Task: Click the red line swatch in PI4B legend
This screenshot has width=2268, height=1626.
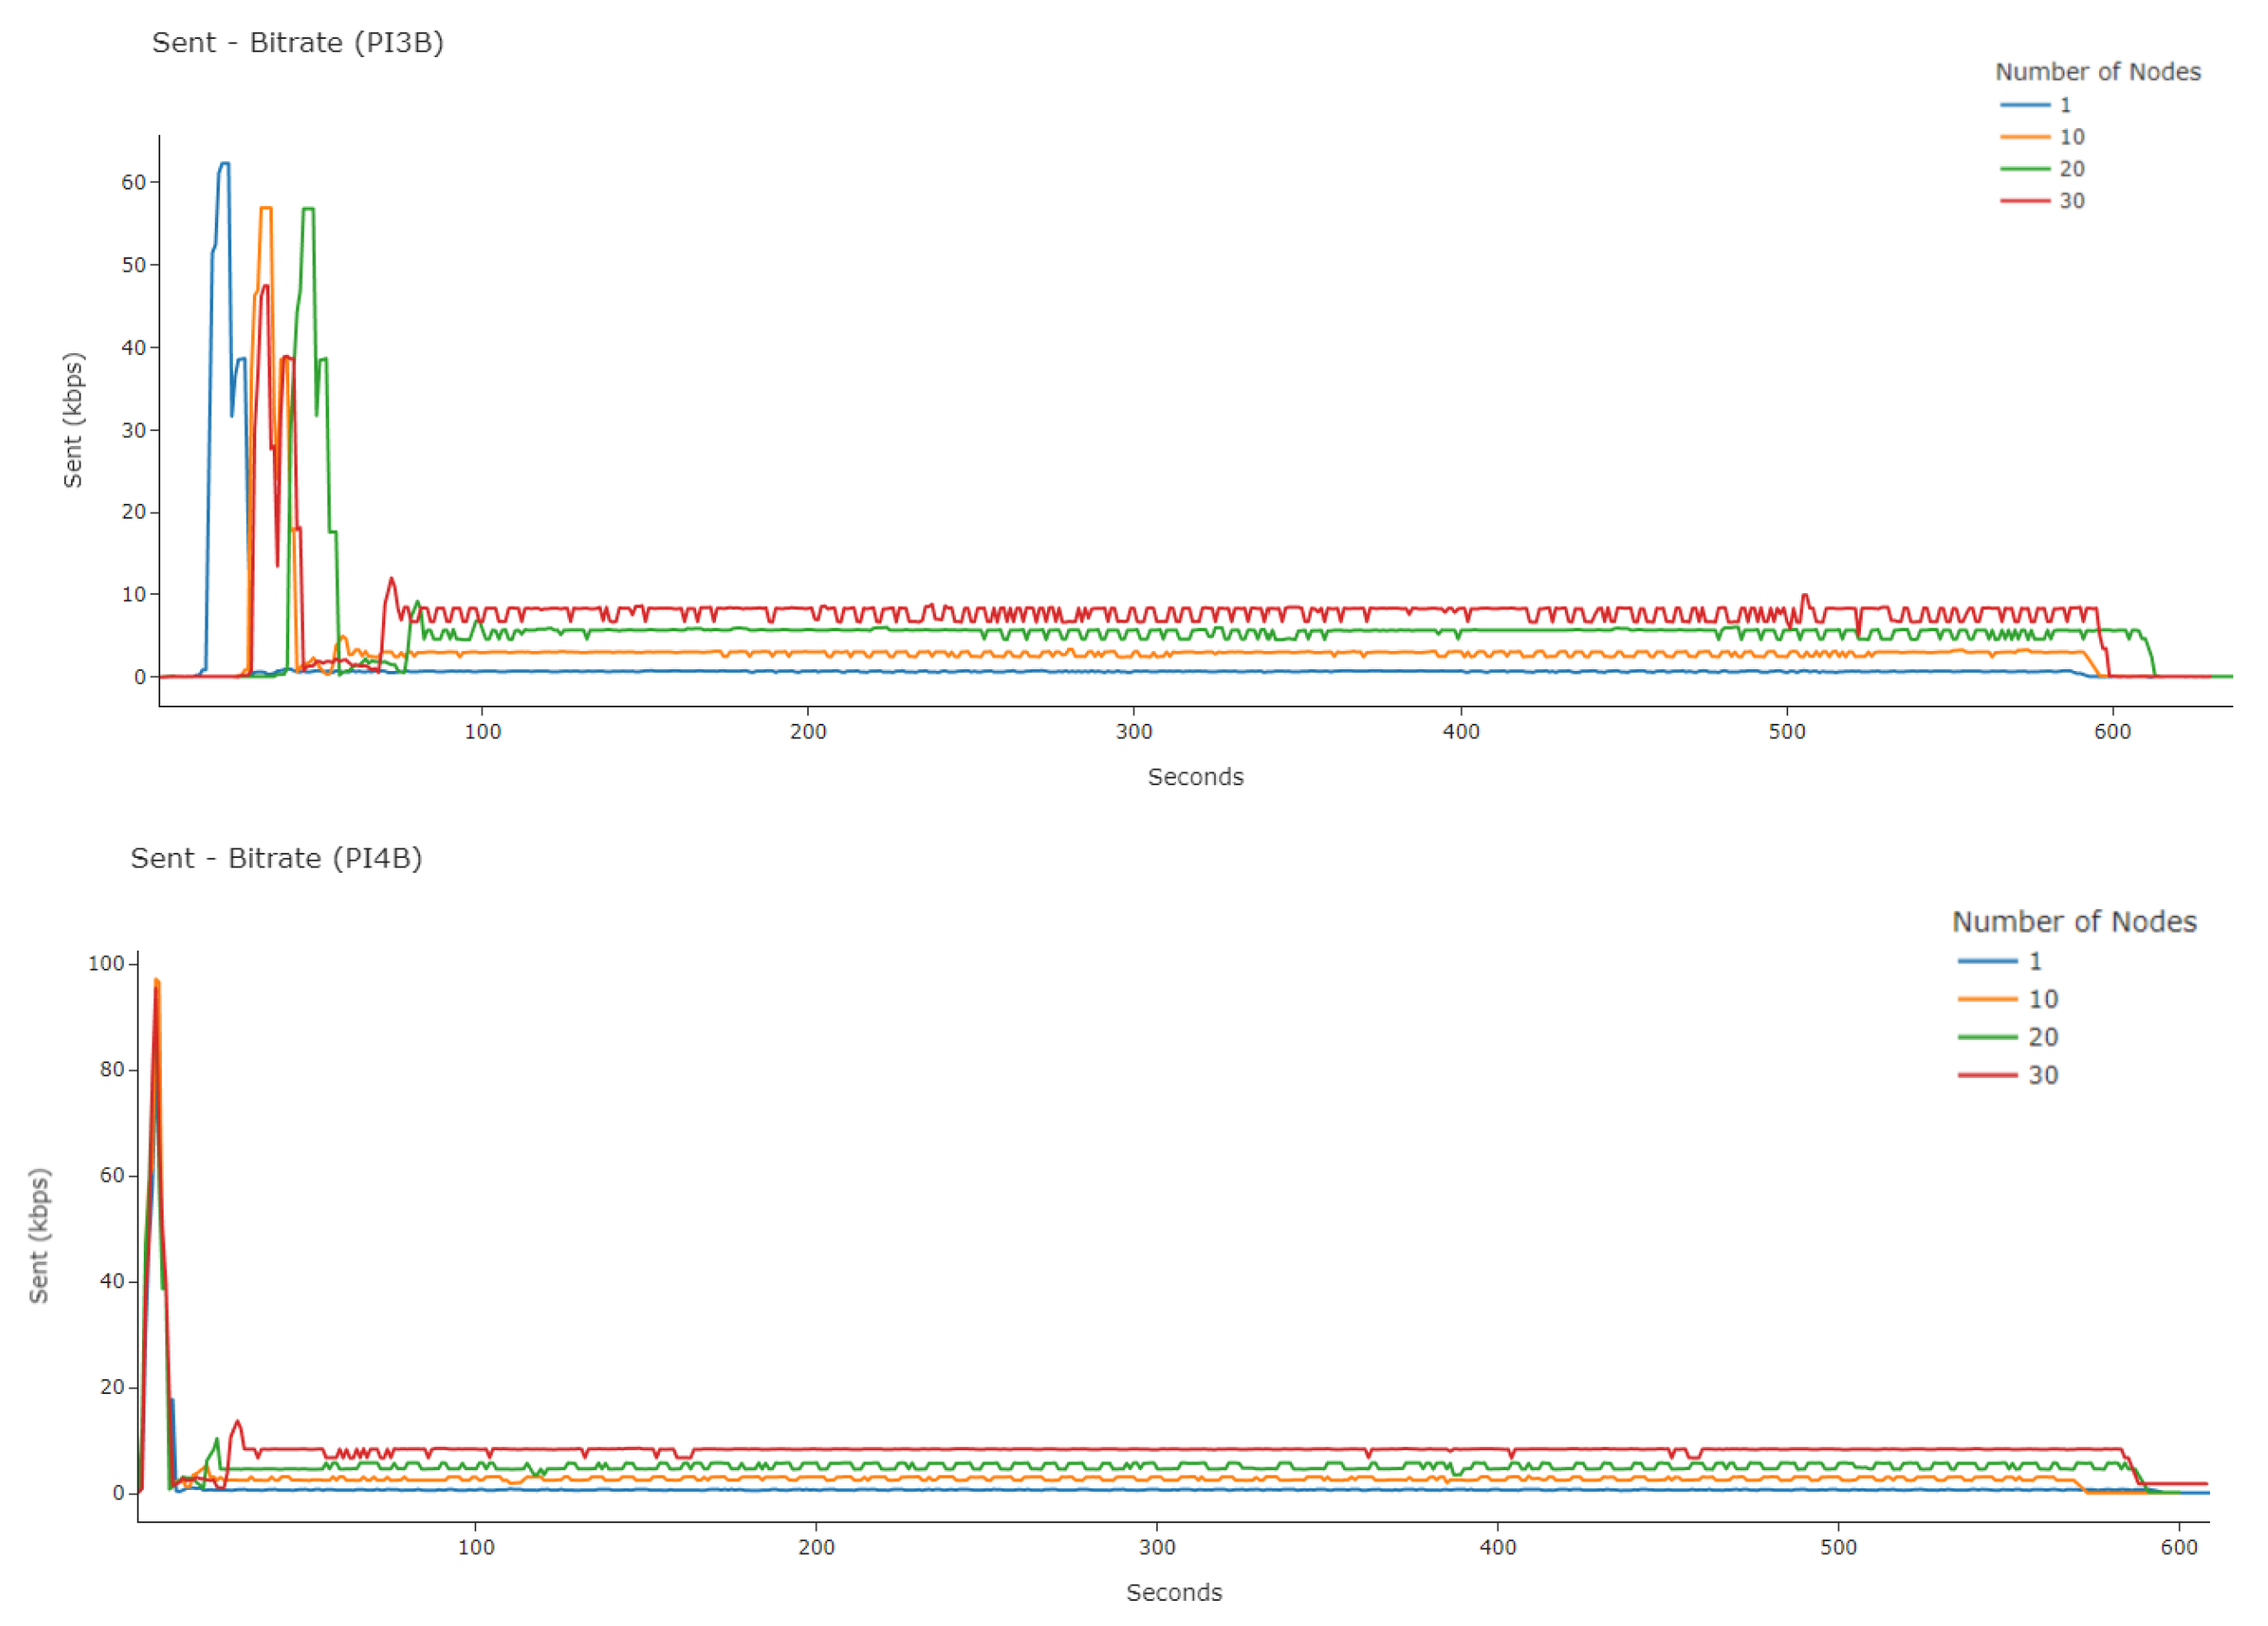Action: tap(1987, 1076)
